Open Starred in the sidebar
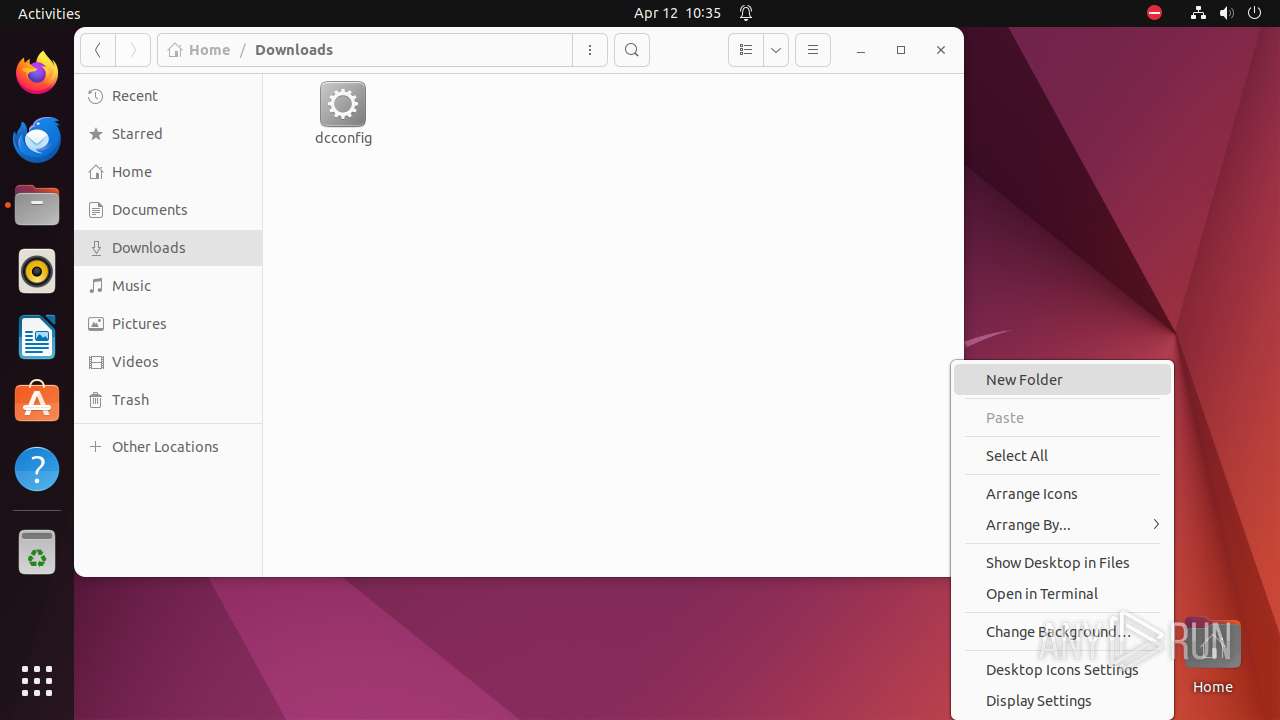The image size is (1280, 720). coord(168,134)
